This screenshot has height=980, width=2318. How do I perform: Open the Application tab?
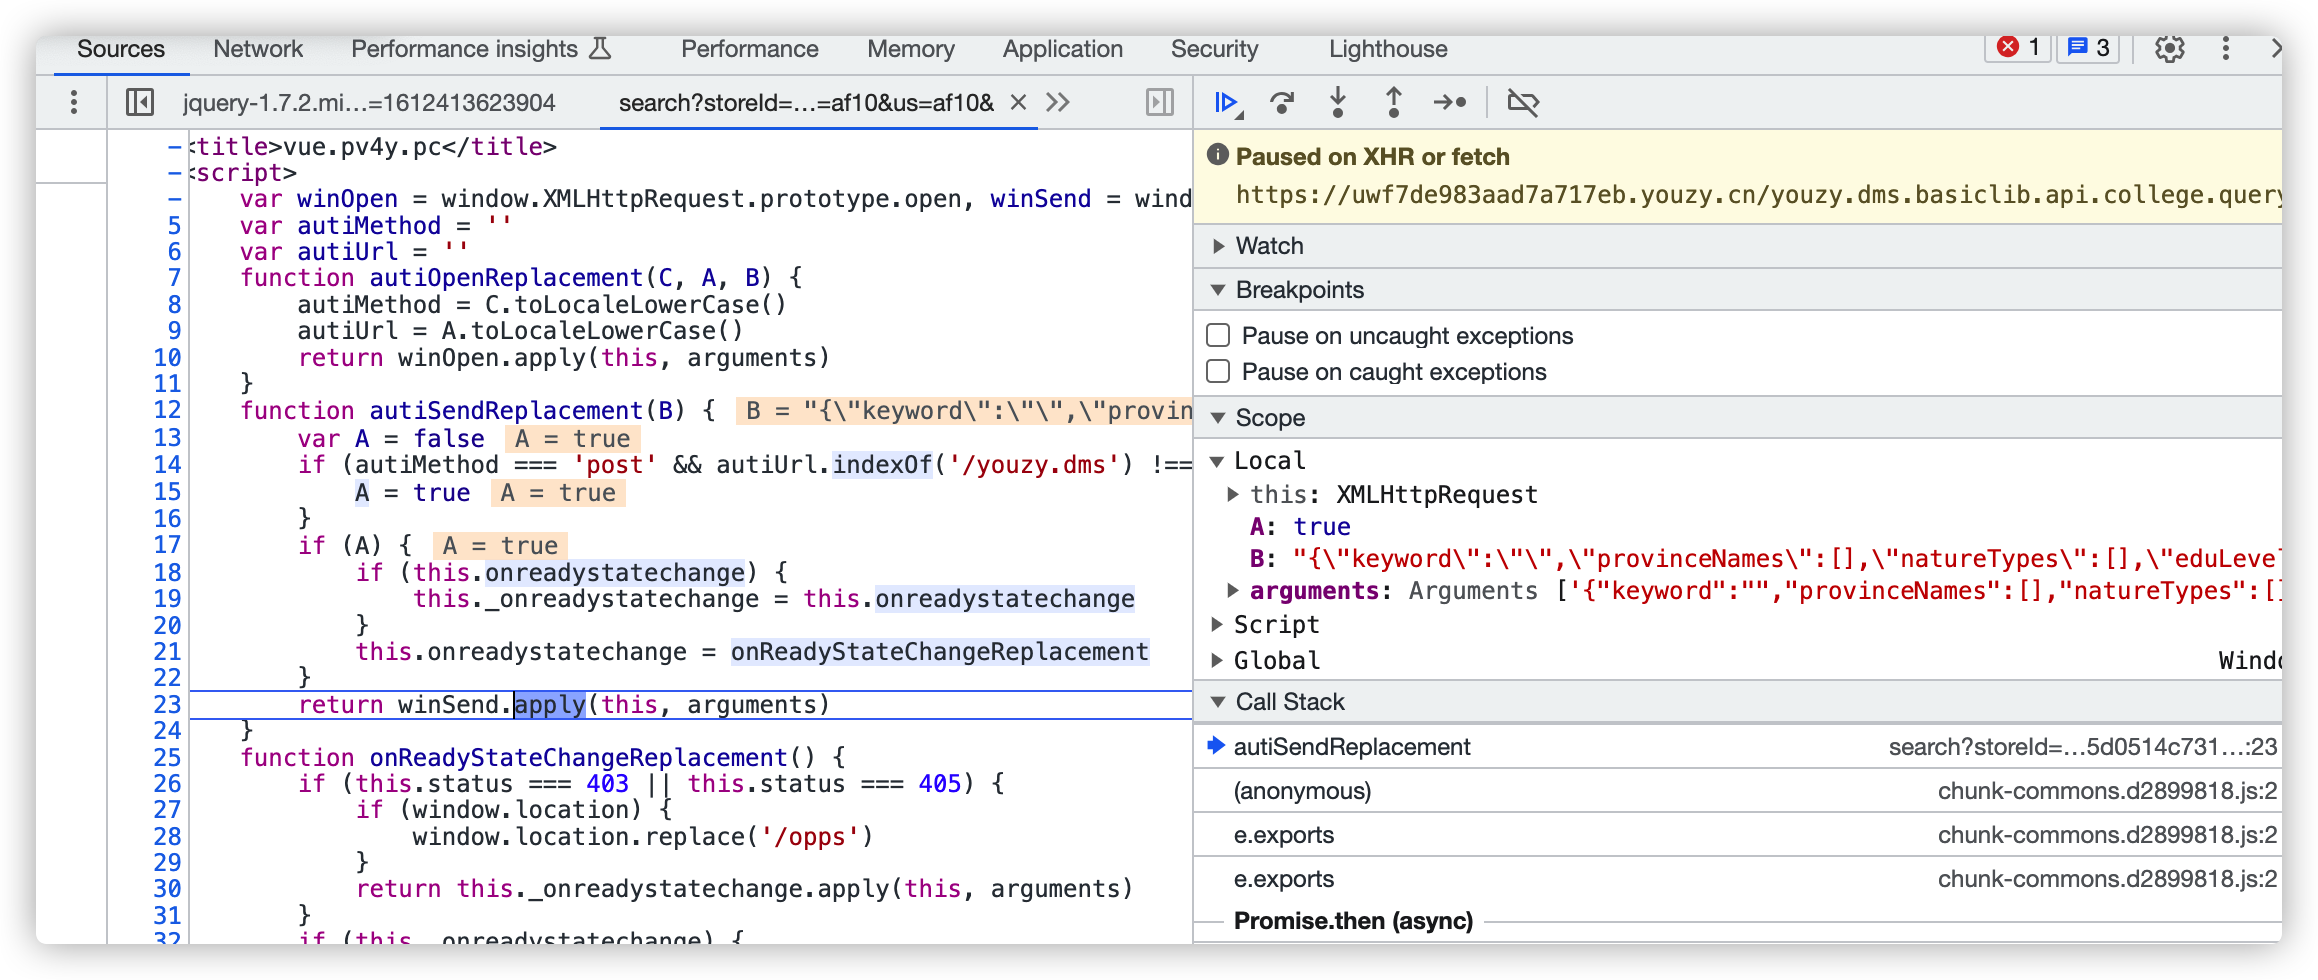pos(1063,49)
